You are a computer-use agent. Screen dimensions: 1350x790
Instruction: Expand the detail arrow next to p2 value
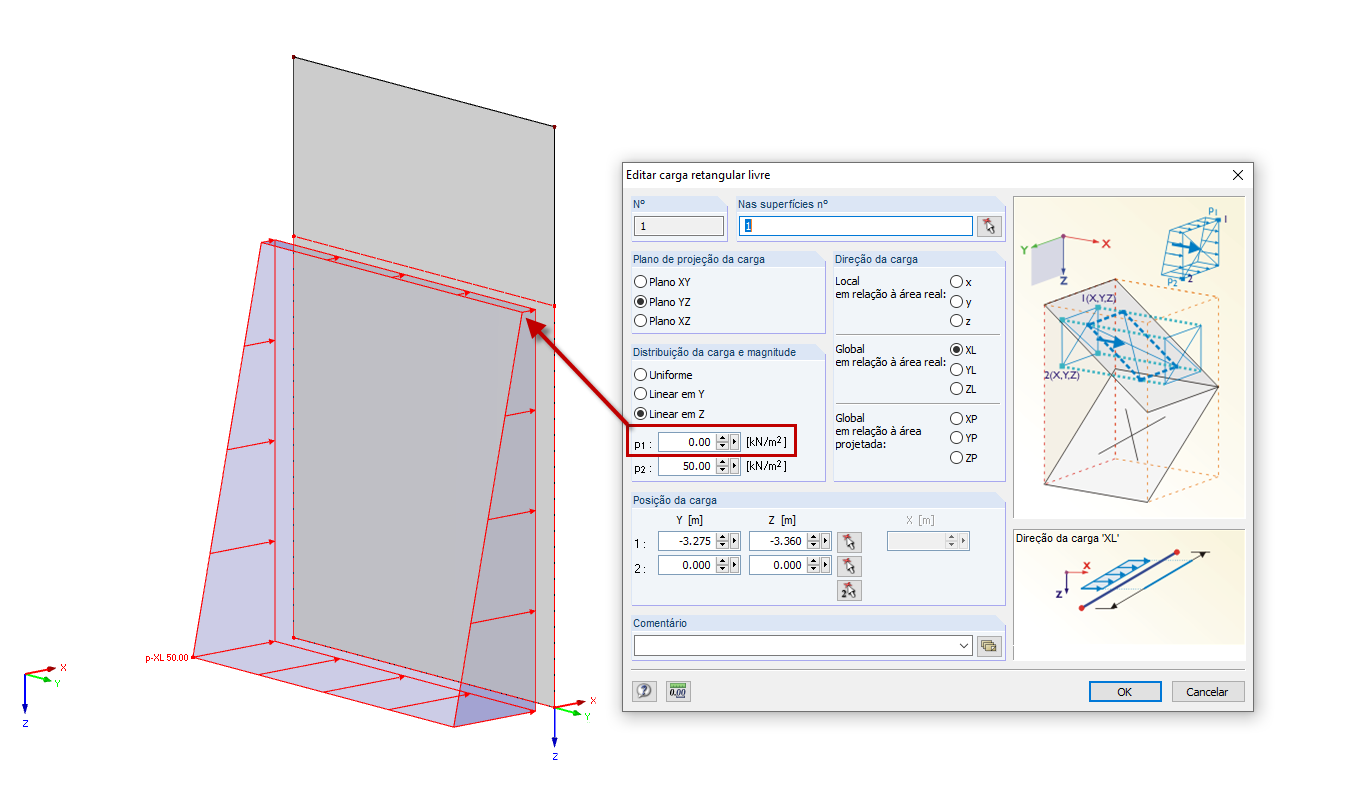[735, 465]
